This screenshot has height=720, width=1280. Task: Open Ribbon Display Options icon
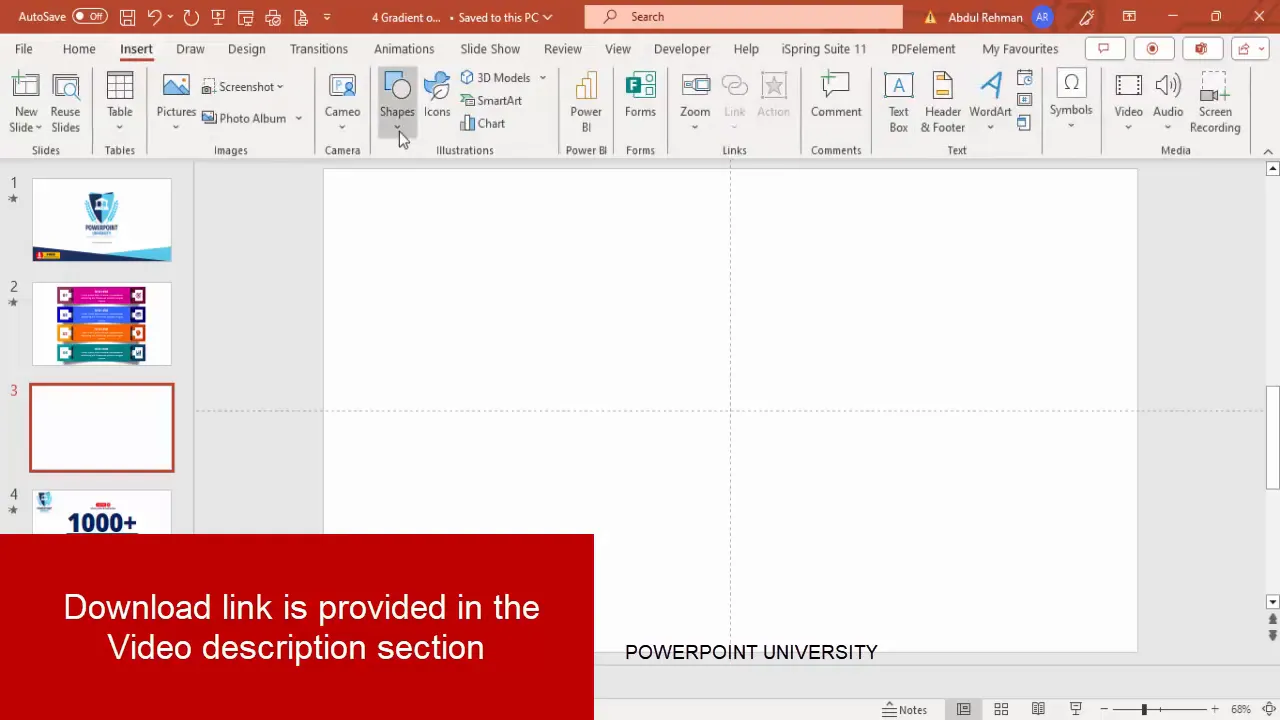1129,17
